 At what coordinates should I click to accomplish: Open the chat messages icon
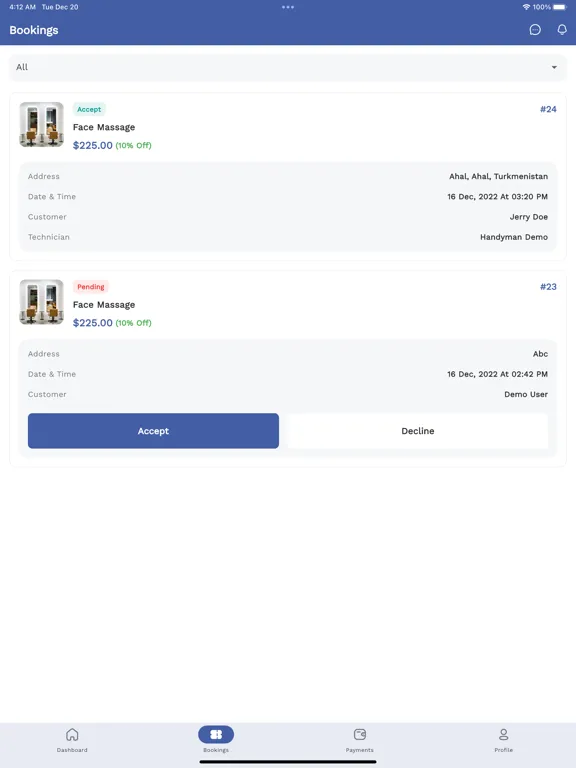[535, 30]
